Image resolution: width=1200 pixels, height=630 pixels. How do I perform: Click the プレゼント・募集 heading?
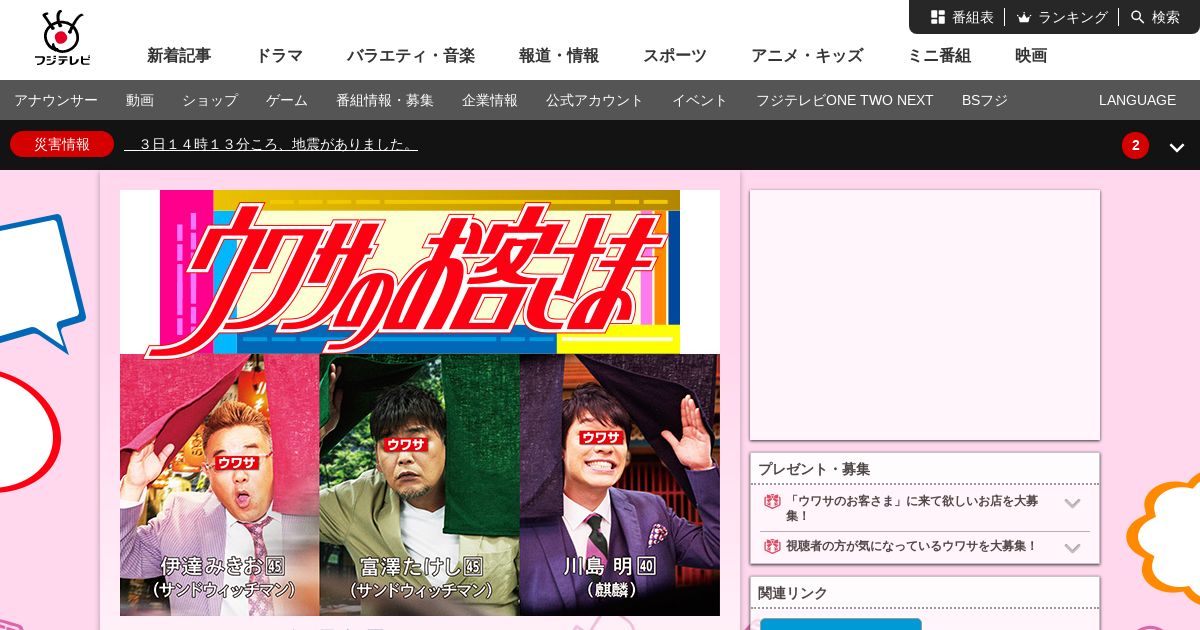pos(814,469)
